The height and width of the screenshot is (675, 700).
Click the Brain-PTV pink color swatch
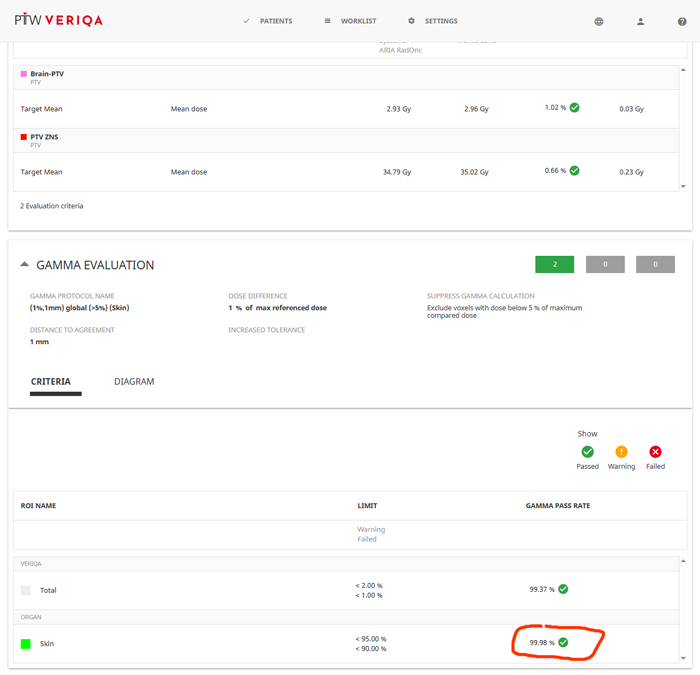pos(24,74)
